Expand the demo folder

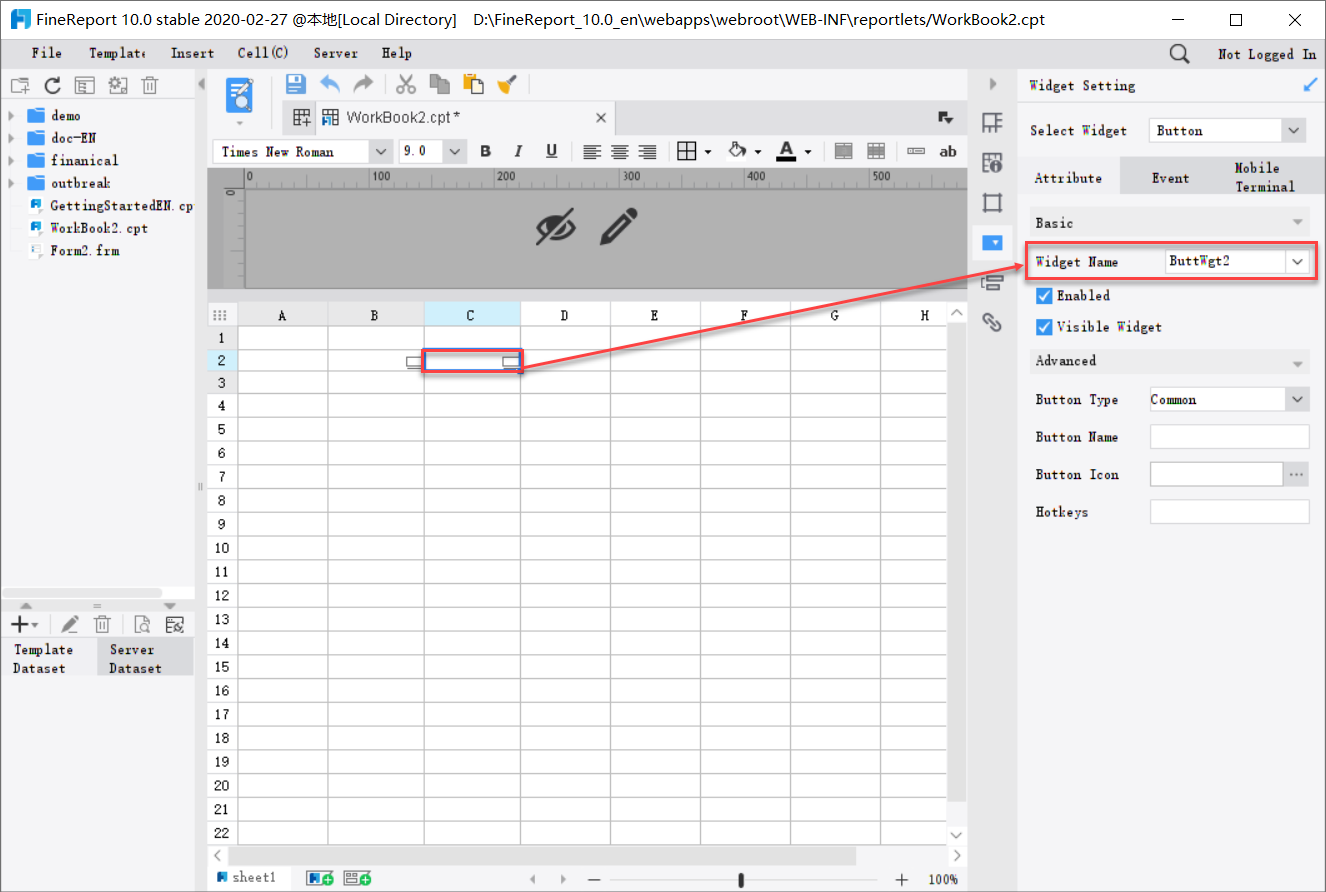coord(11,116)
